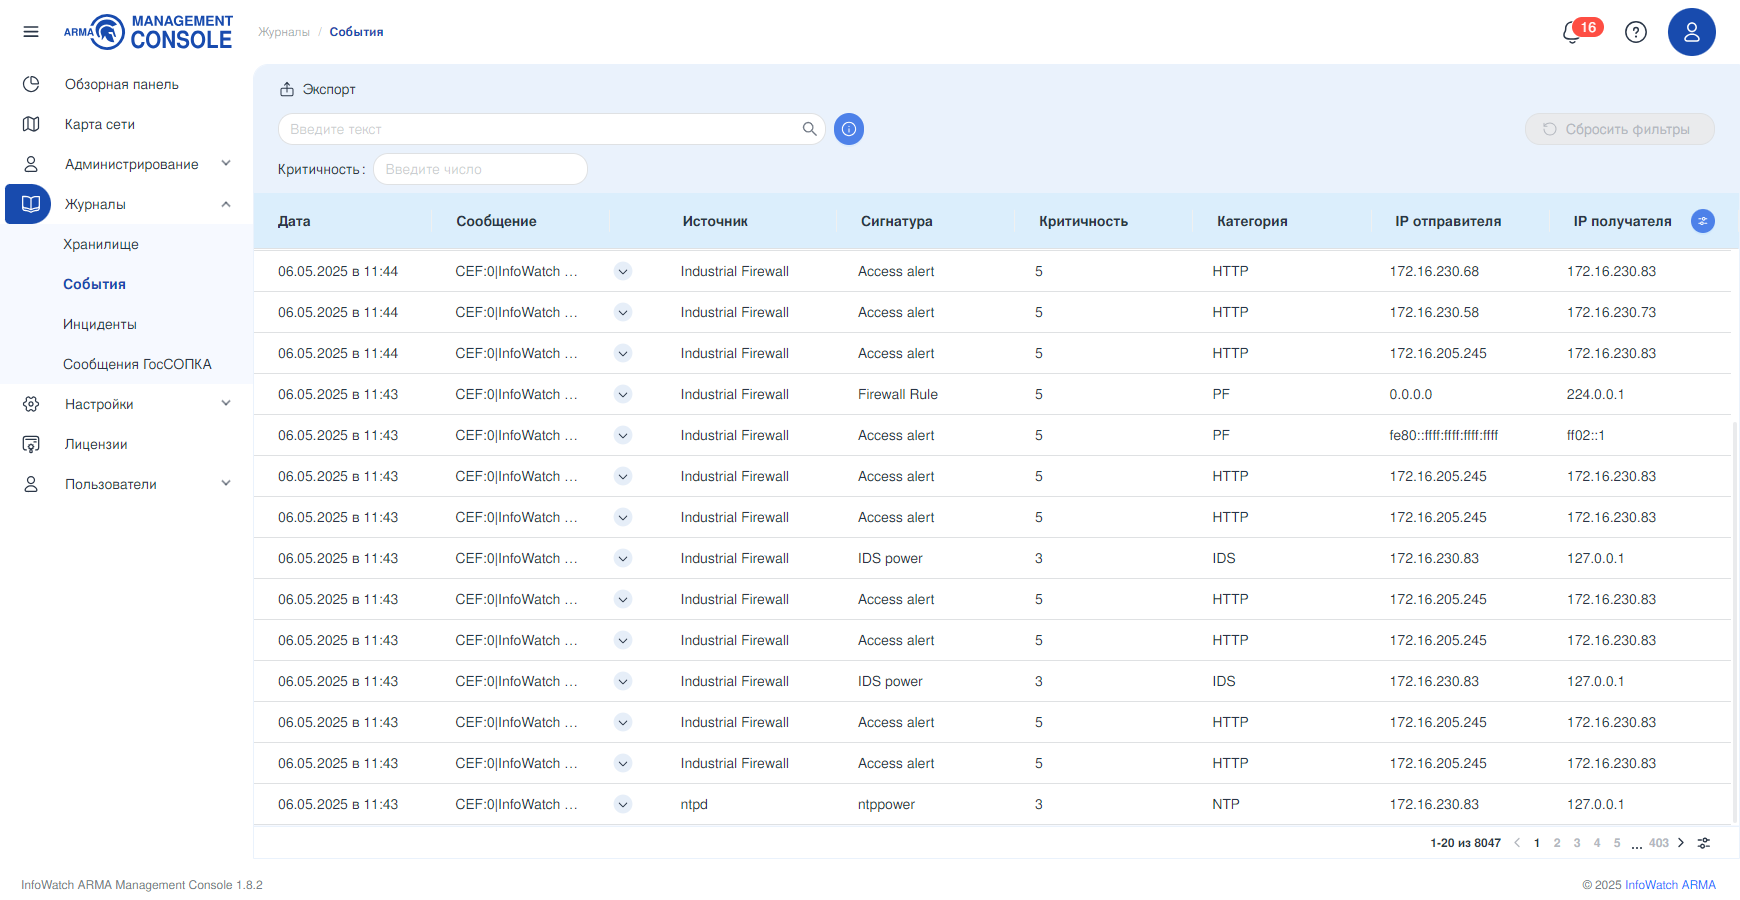Open Сообщения ГосСОПКА submenu item

point(137,364)
